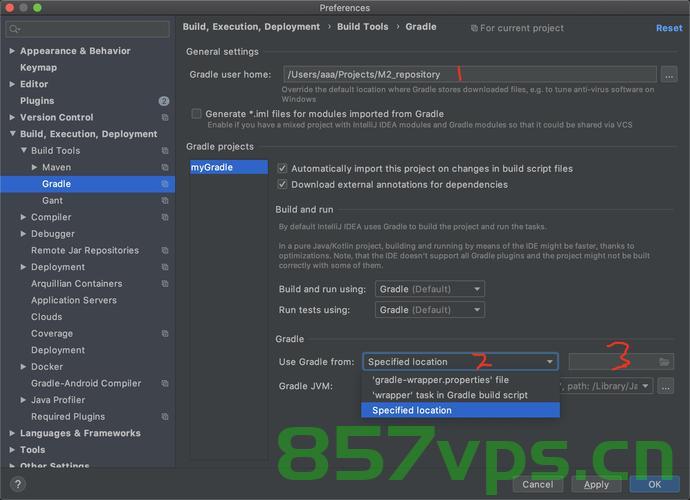Viewport: 690px width, 500px height.
Task: Click project-level icon beside Gradle-Android Compiler
Action: [165, 383]
